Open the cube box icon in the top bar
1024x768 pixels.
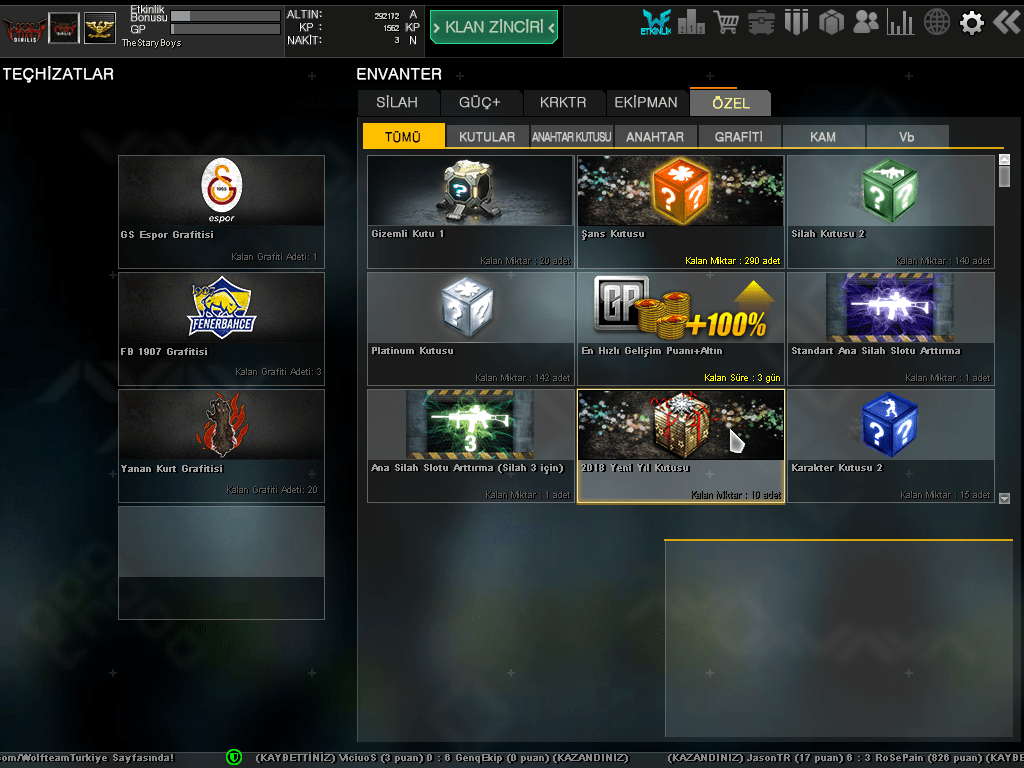[x=831, y=23]
